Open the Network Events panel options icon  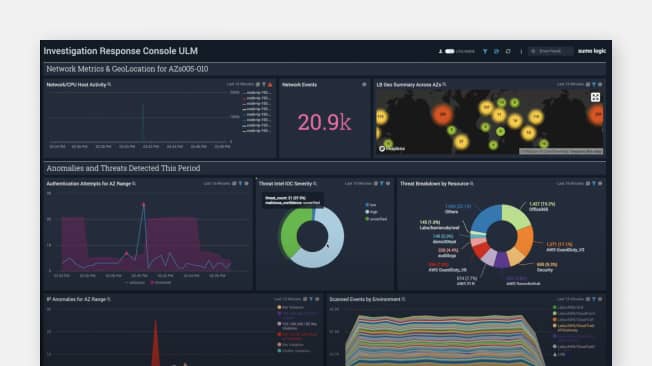coord(364,84)
